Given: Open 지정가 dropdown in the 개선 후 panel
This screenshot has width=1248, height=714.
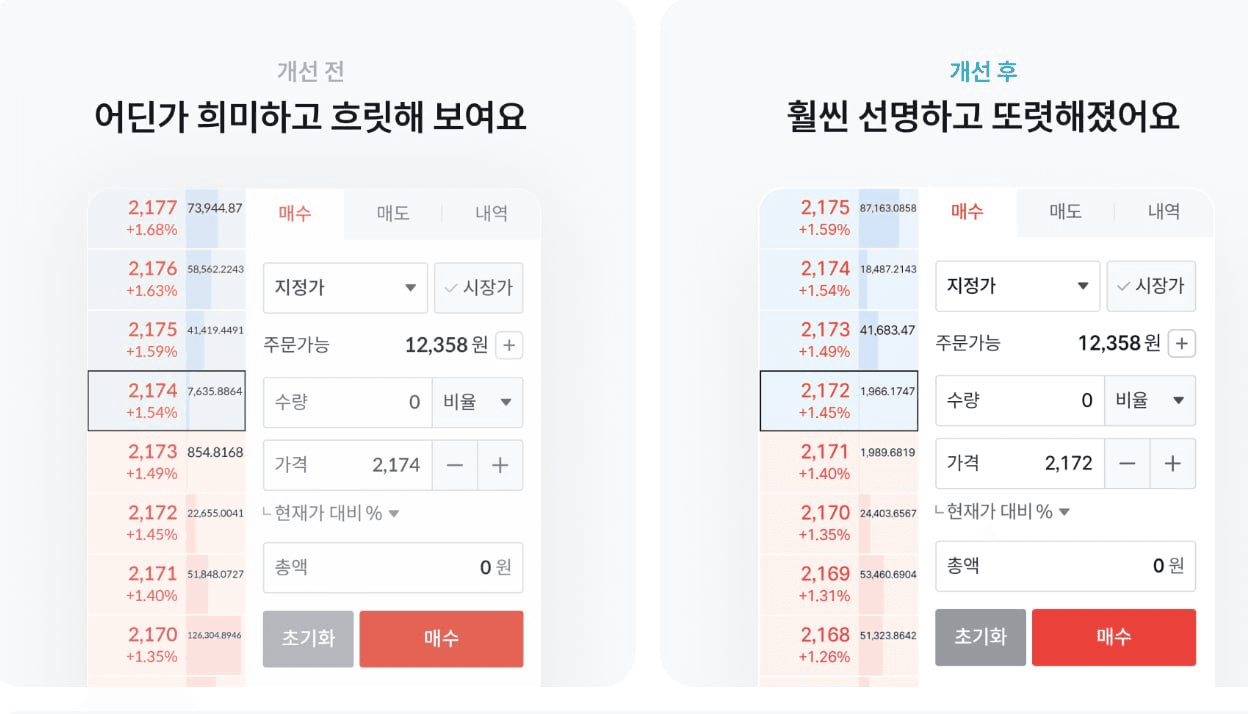Looking at the screenshot, I should pos(1017,286).
